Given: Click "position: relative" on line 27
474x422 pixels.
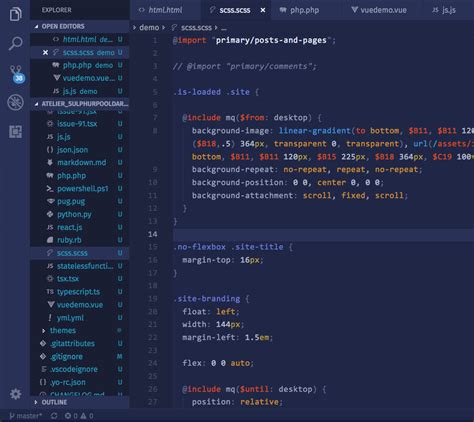Looking at the screenshot, I should click(237, 402).
